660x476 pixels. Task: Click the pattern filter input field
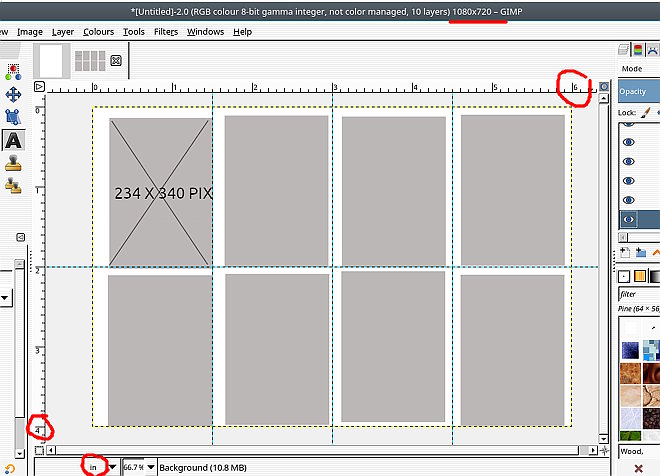click(x=639, y=294)
